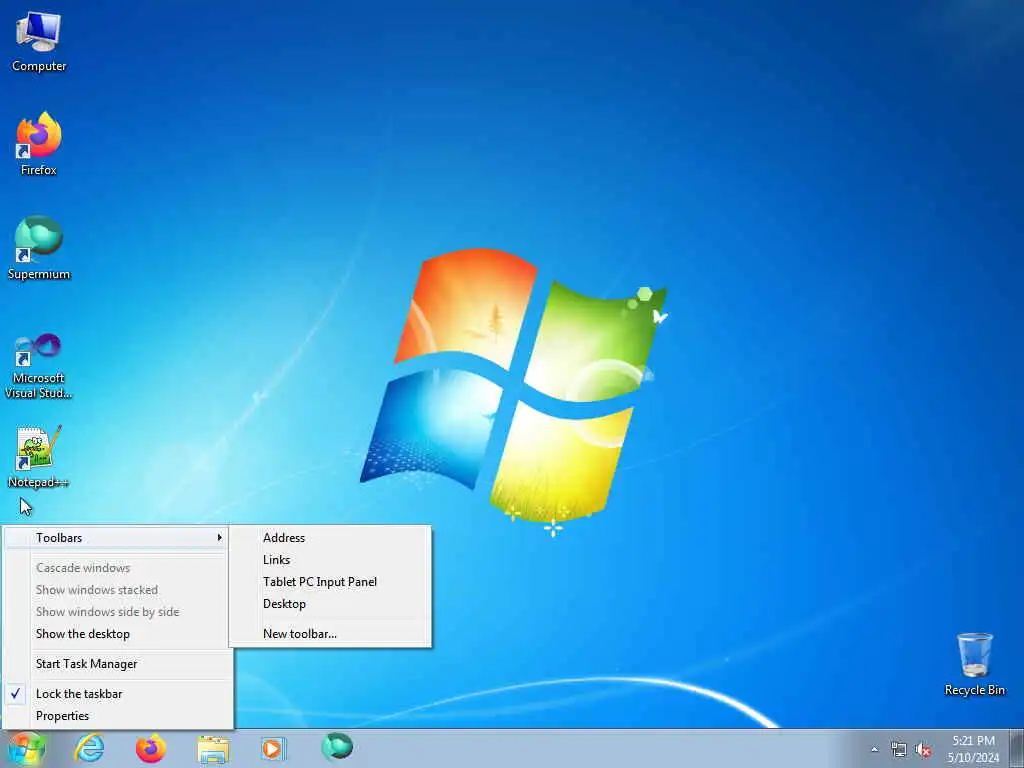Screen dimensions: 1024x768
Task: Open the Start menu orb
Action: (x=26, y=748)
